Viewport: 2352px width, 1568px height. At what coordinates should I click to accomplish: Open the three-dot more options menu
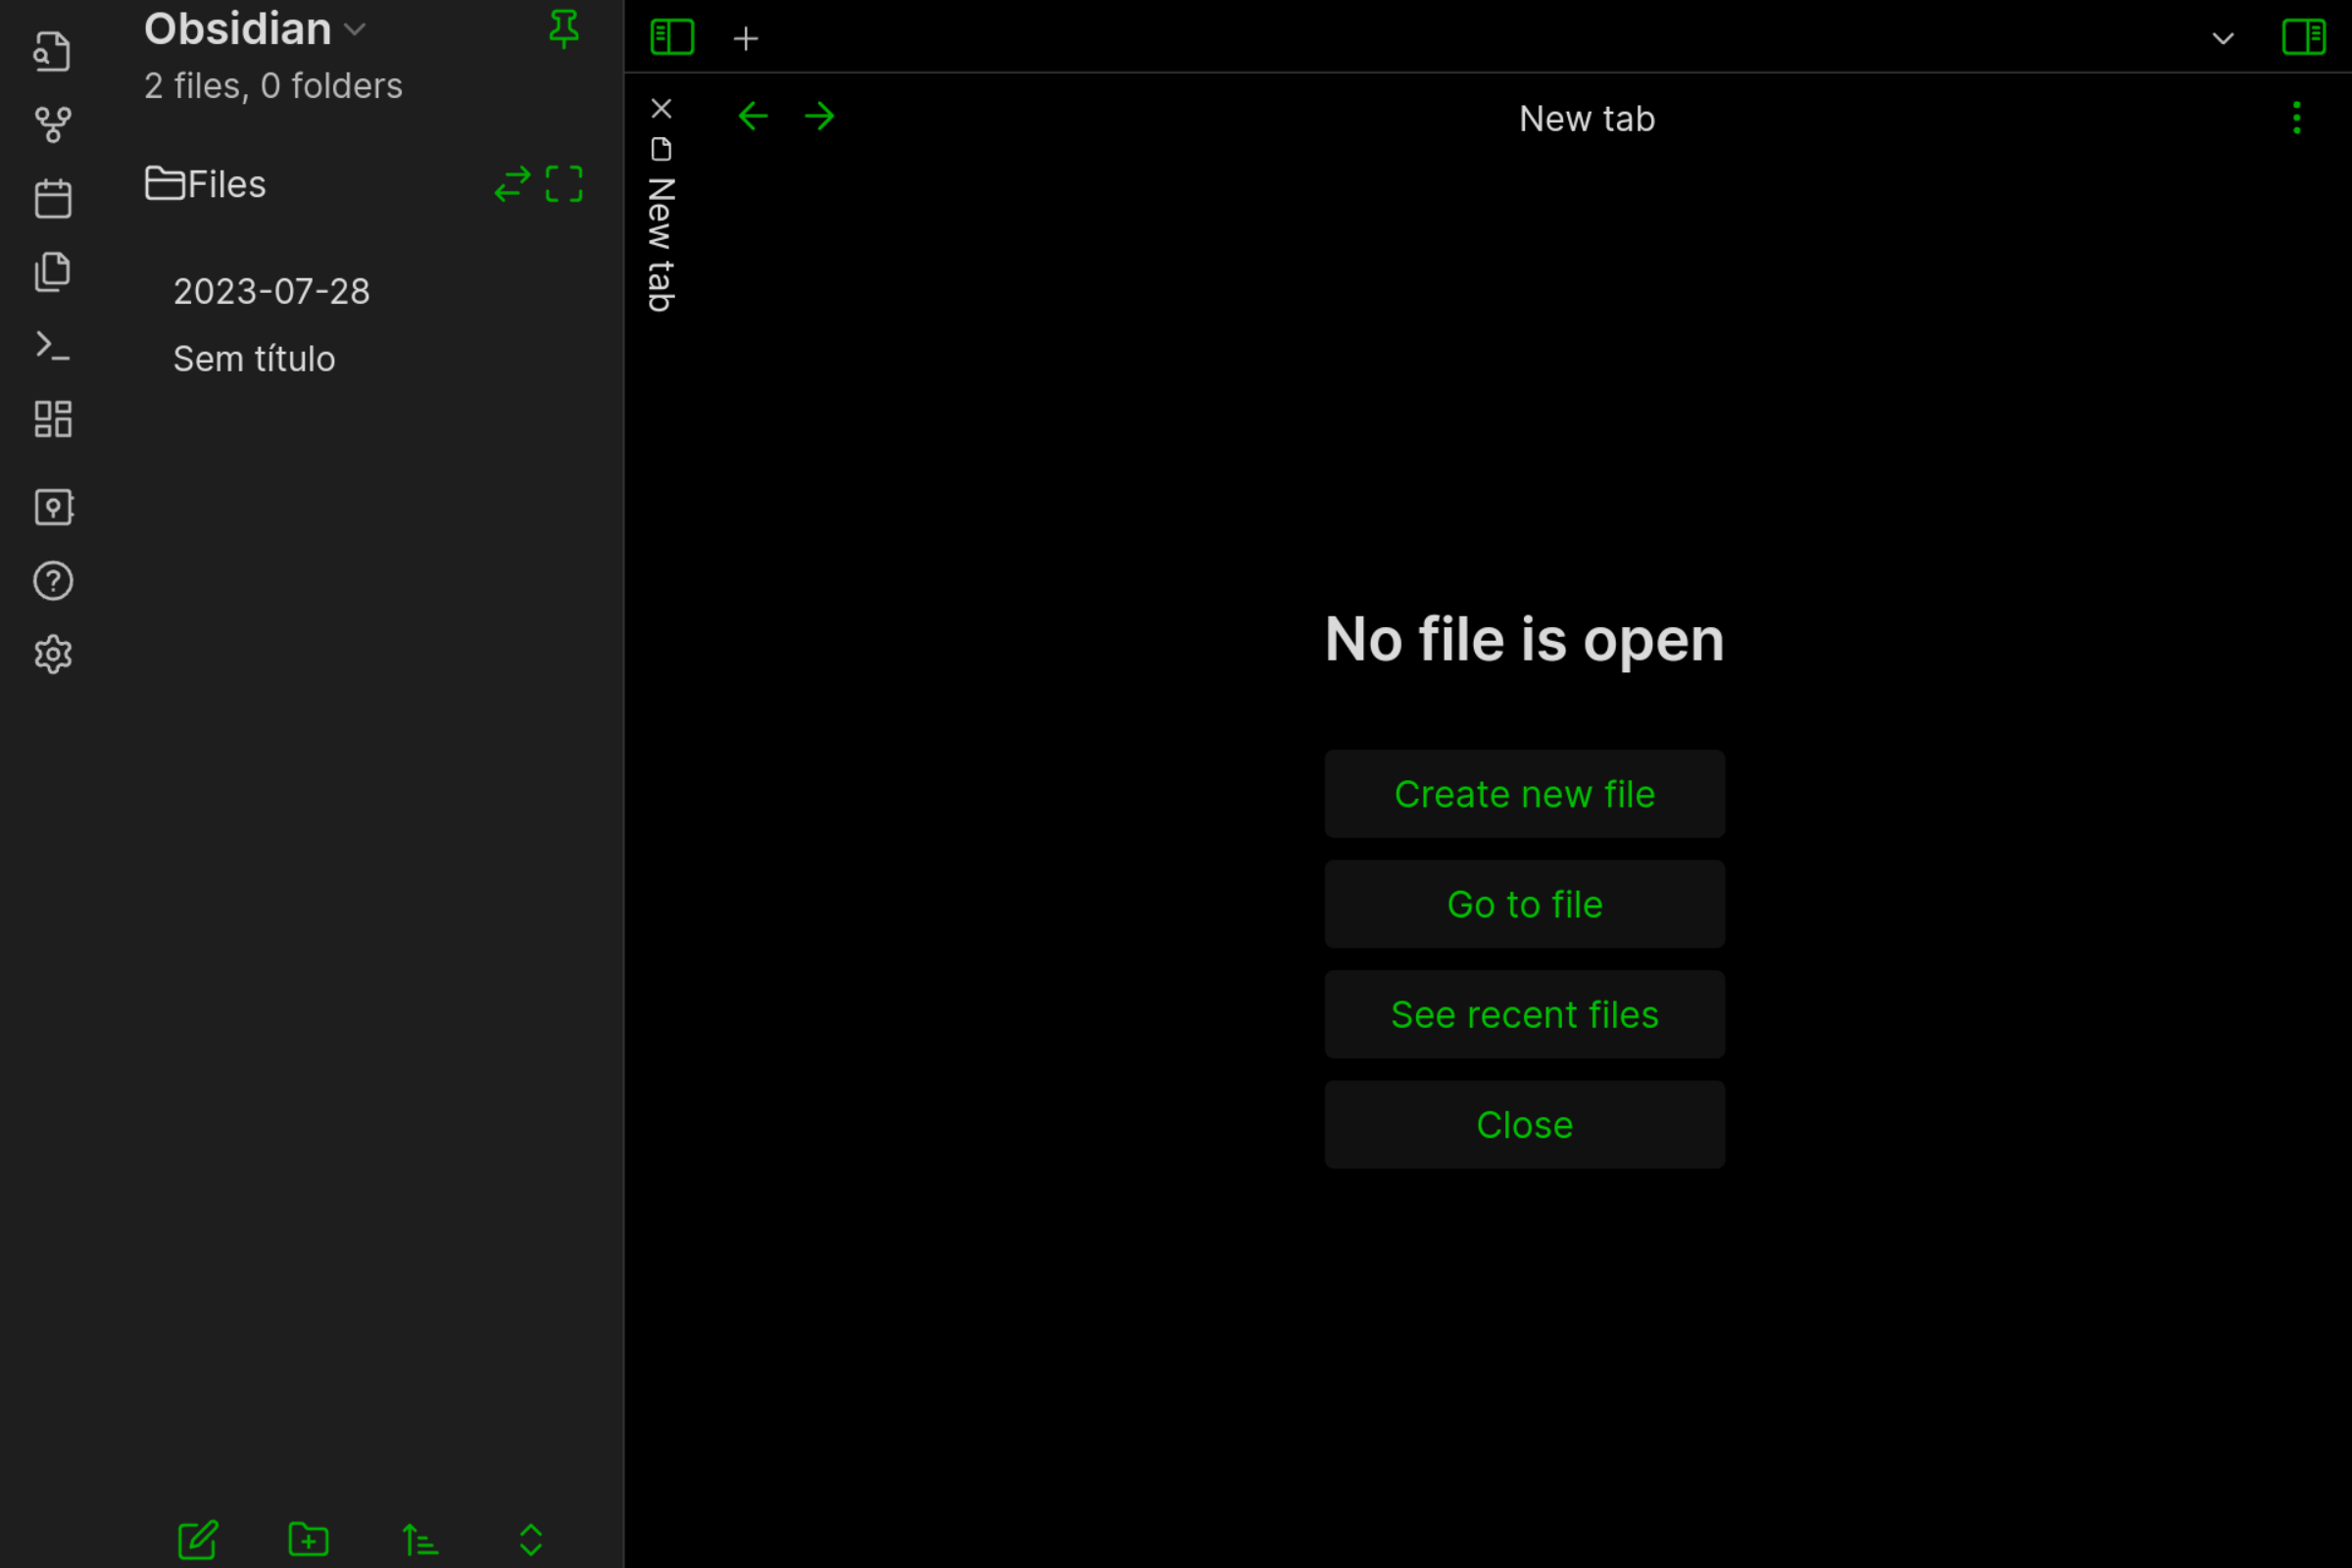pos(2296,117)
